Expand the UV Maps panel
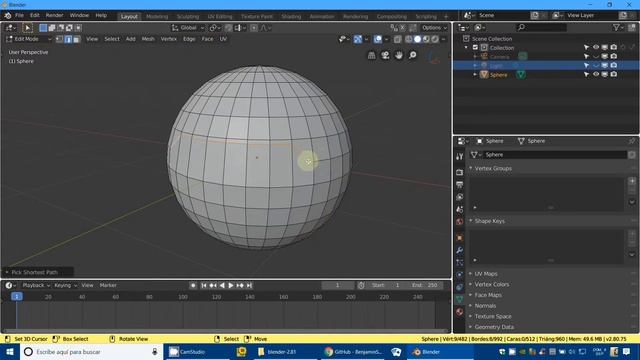This screenshot has width=640, height=360. click(x=486, y=273)
